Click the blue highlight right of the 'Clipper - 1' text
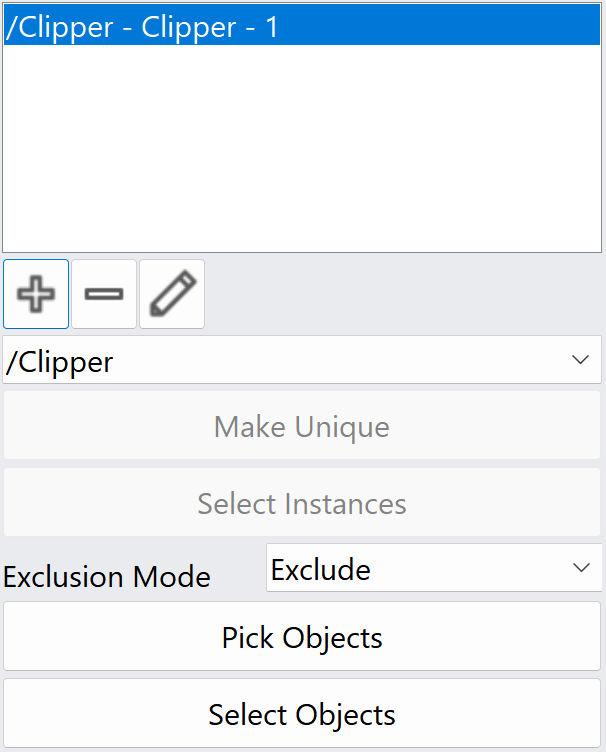This screenshot has height=752, width=606. (x=439, y=26)
